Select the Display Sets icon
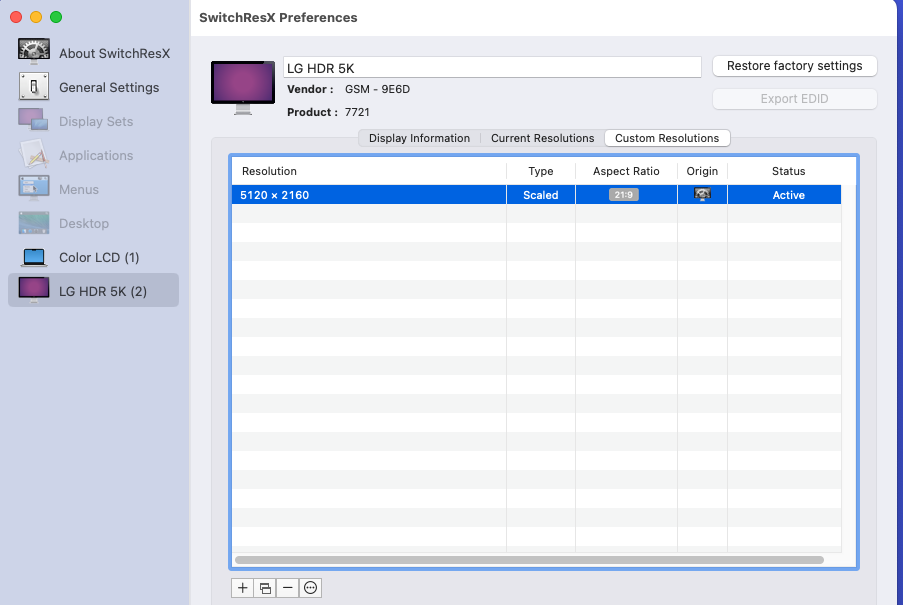This screenshot has width=903, height=605. [33, 120]
